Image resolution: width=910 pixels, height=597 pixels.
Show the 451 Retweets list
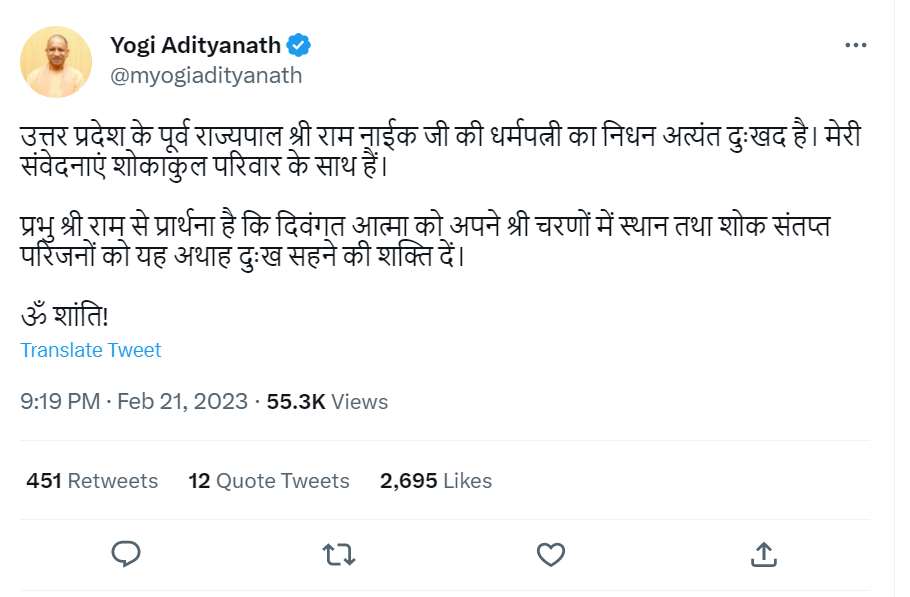tap(92, 481)
